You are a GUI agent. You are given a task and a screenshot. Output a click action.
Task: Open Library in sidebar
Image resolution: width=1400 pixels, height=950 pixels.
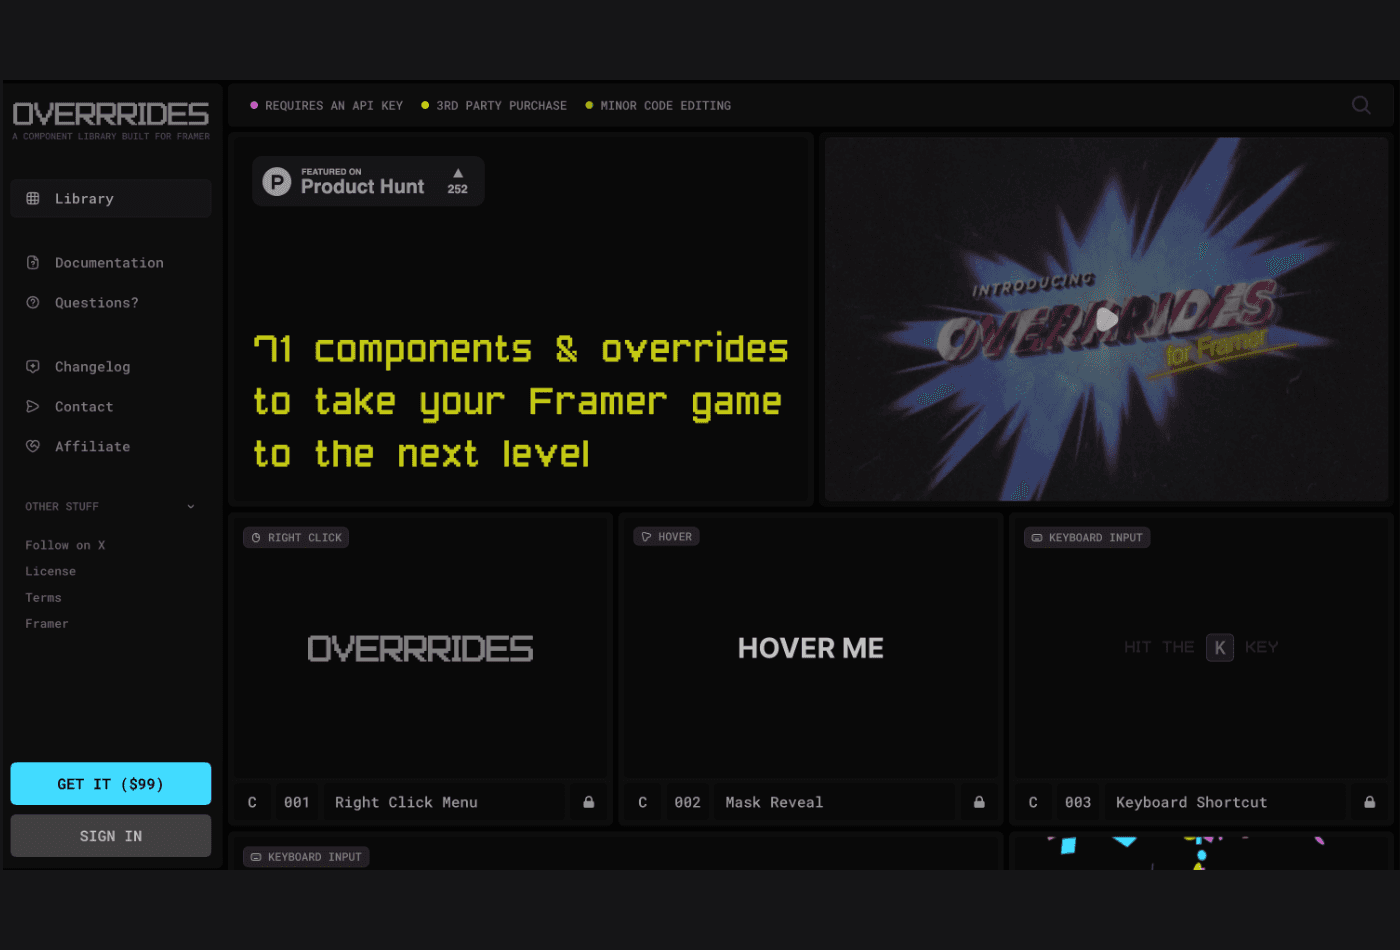click(x=111, y=199)
